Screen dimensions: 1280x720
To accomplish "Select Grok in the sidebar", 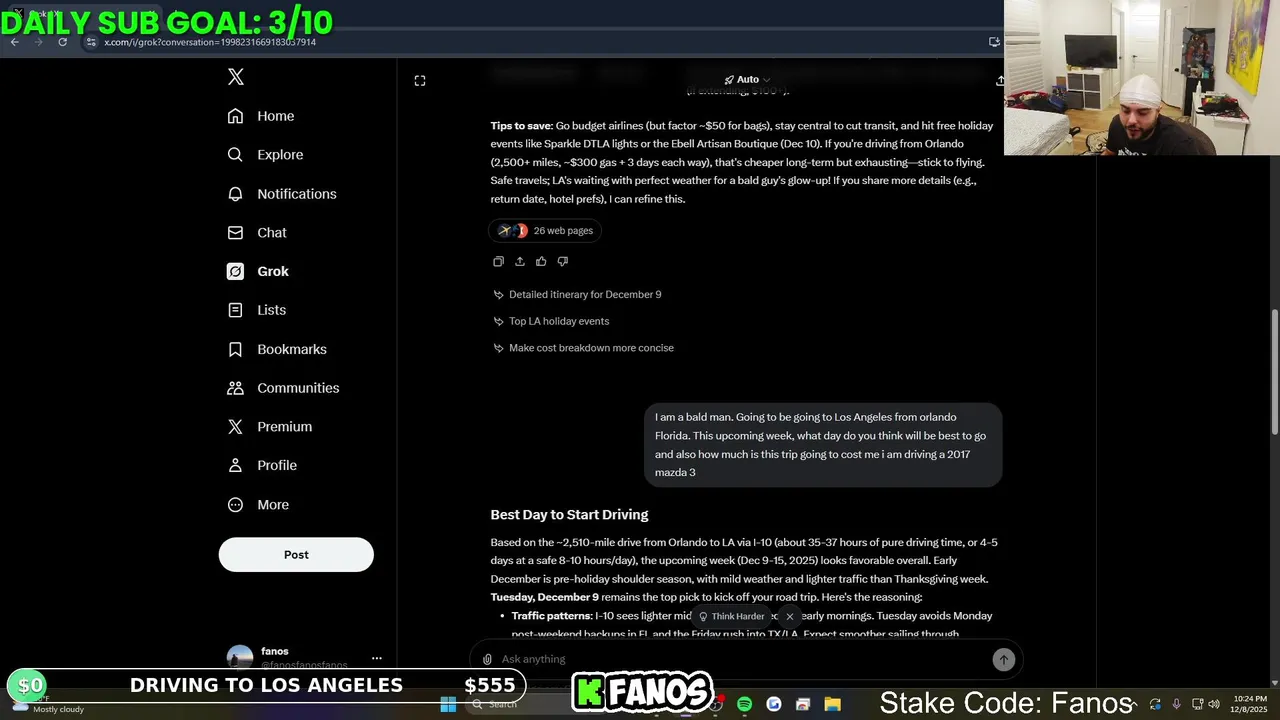I will (258, 271).
